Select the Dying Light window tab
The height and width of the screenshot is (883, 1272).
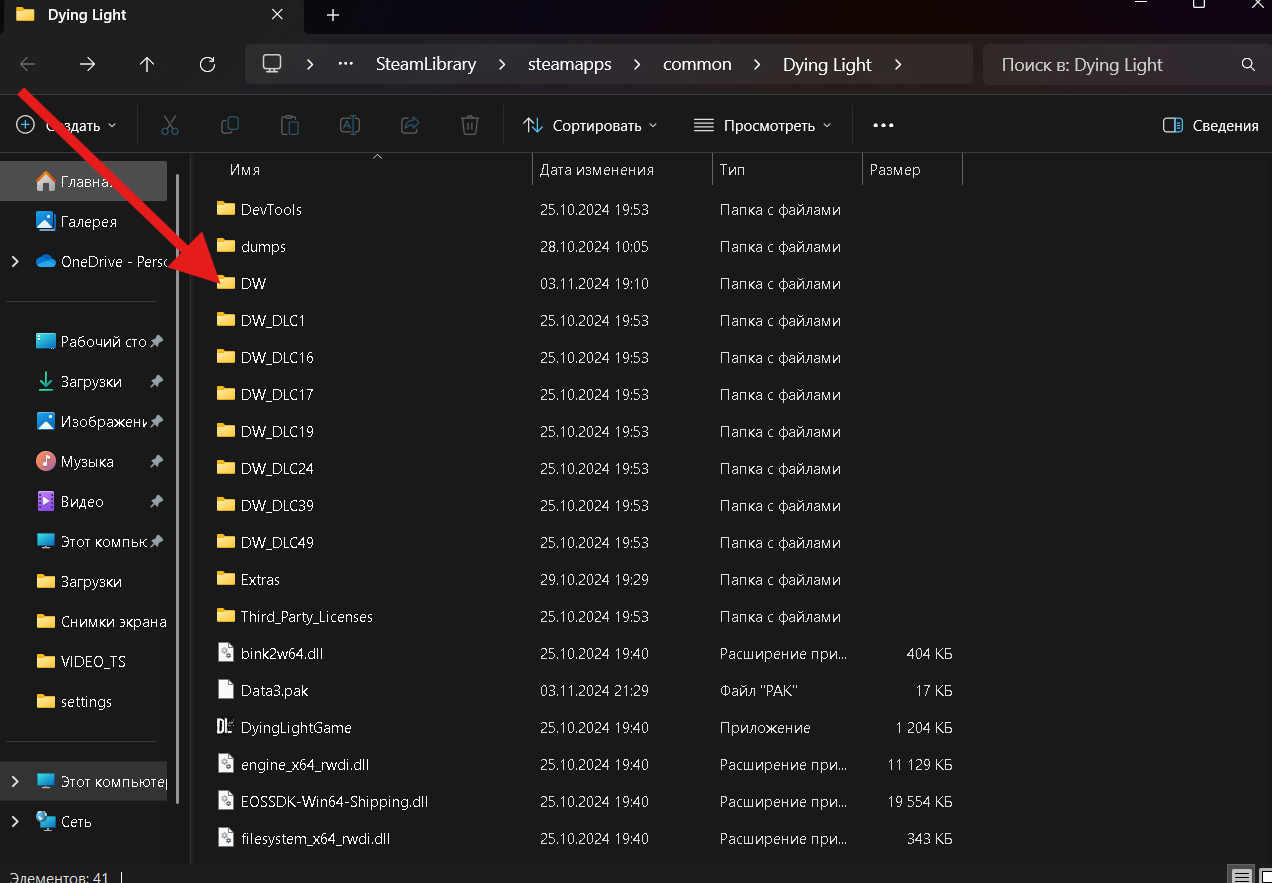155,15
